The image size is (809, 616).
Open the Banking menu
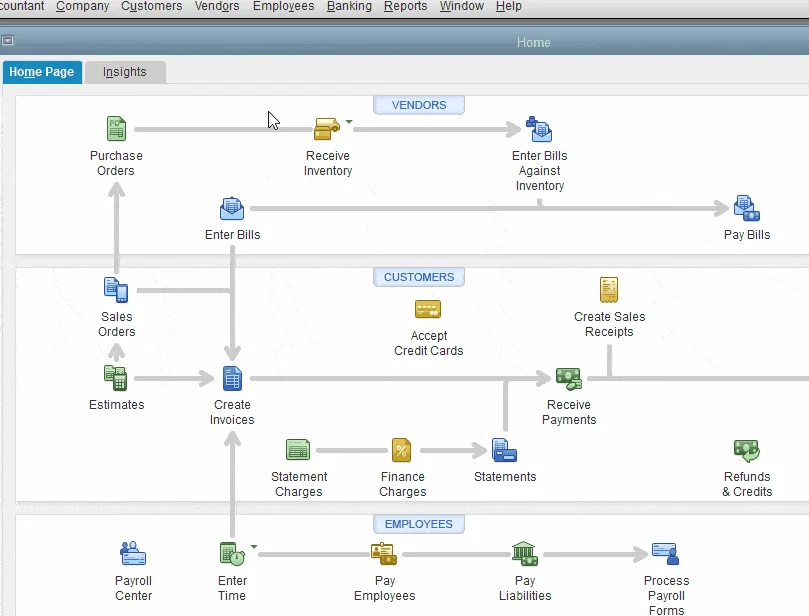(x=349, y=6)
